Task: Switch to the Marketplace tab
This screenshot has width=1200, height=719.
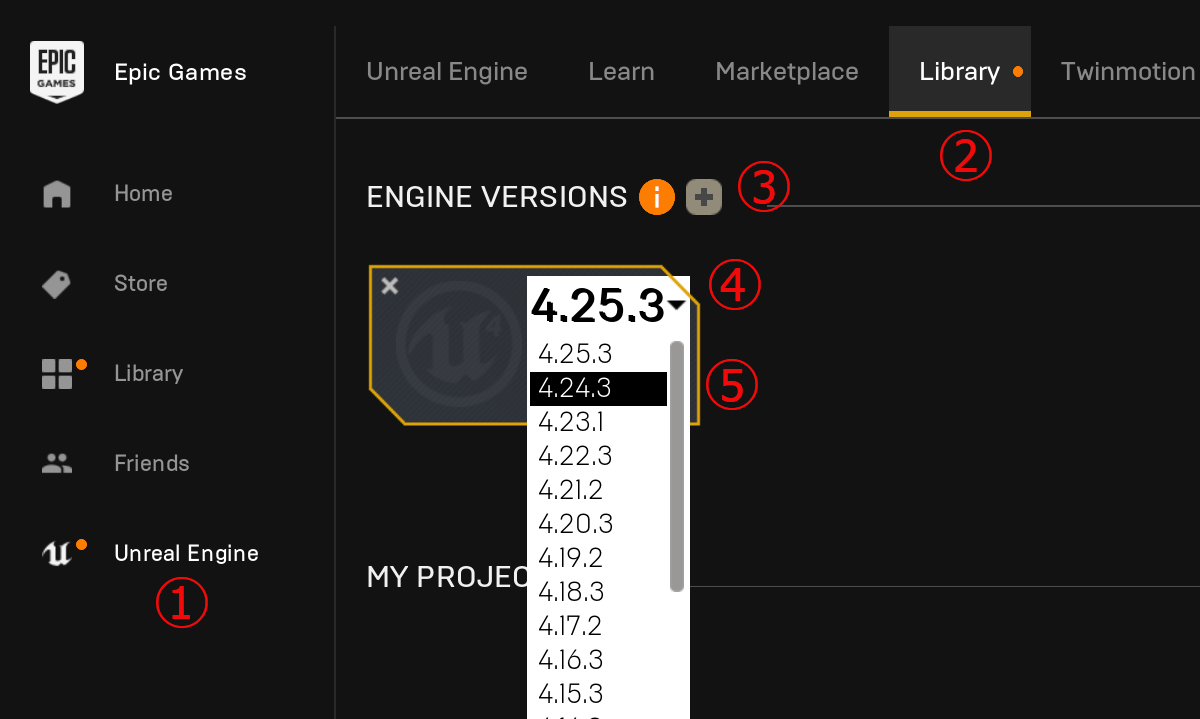Action: [787, 72]
